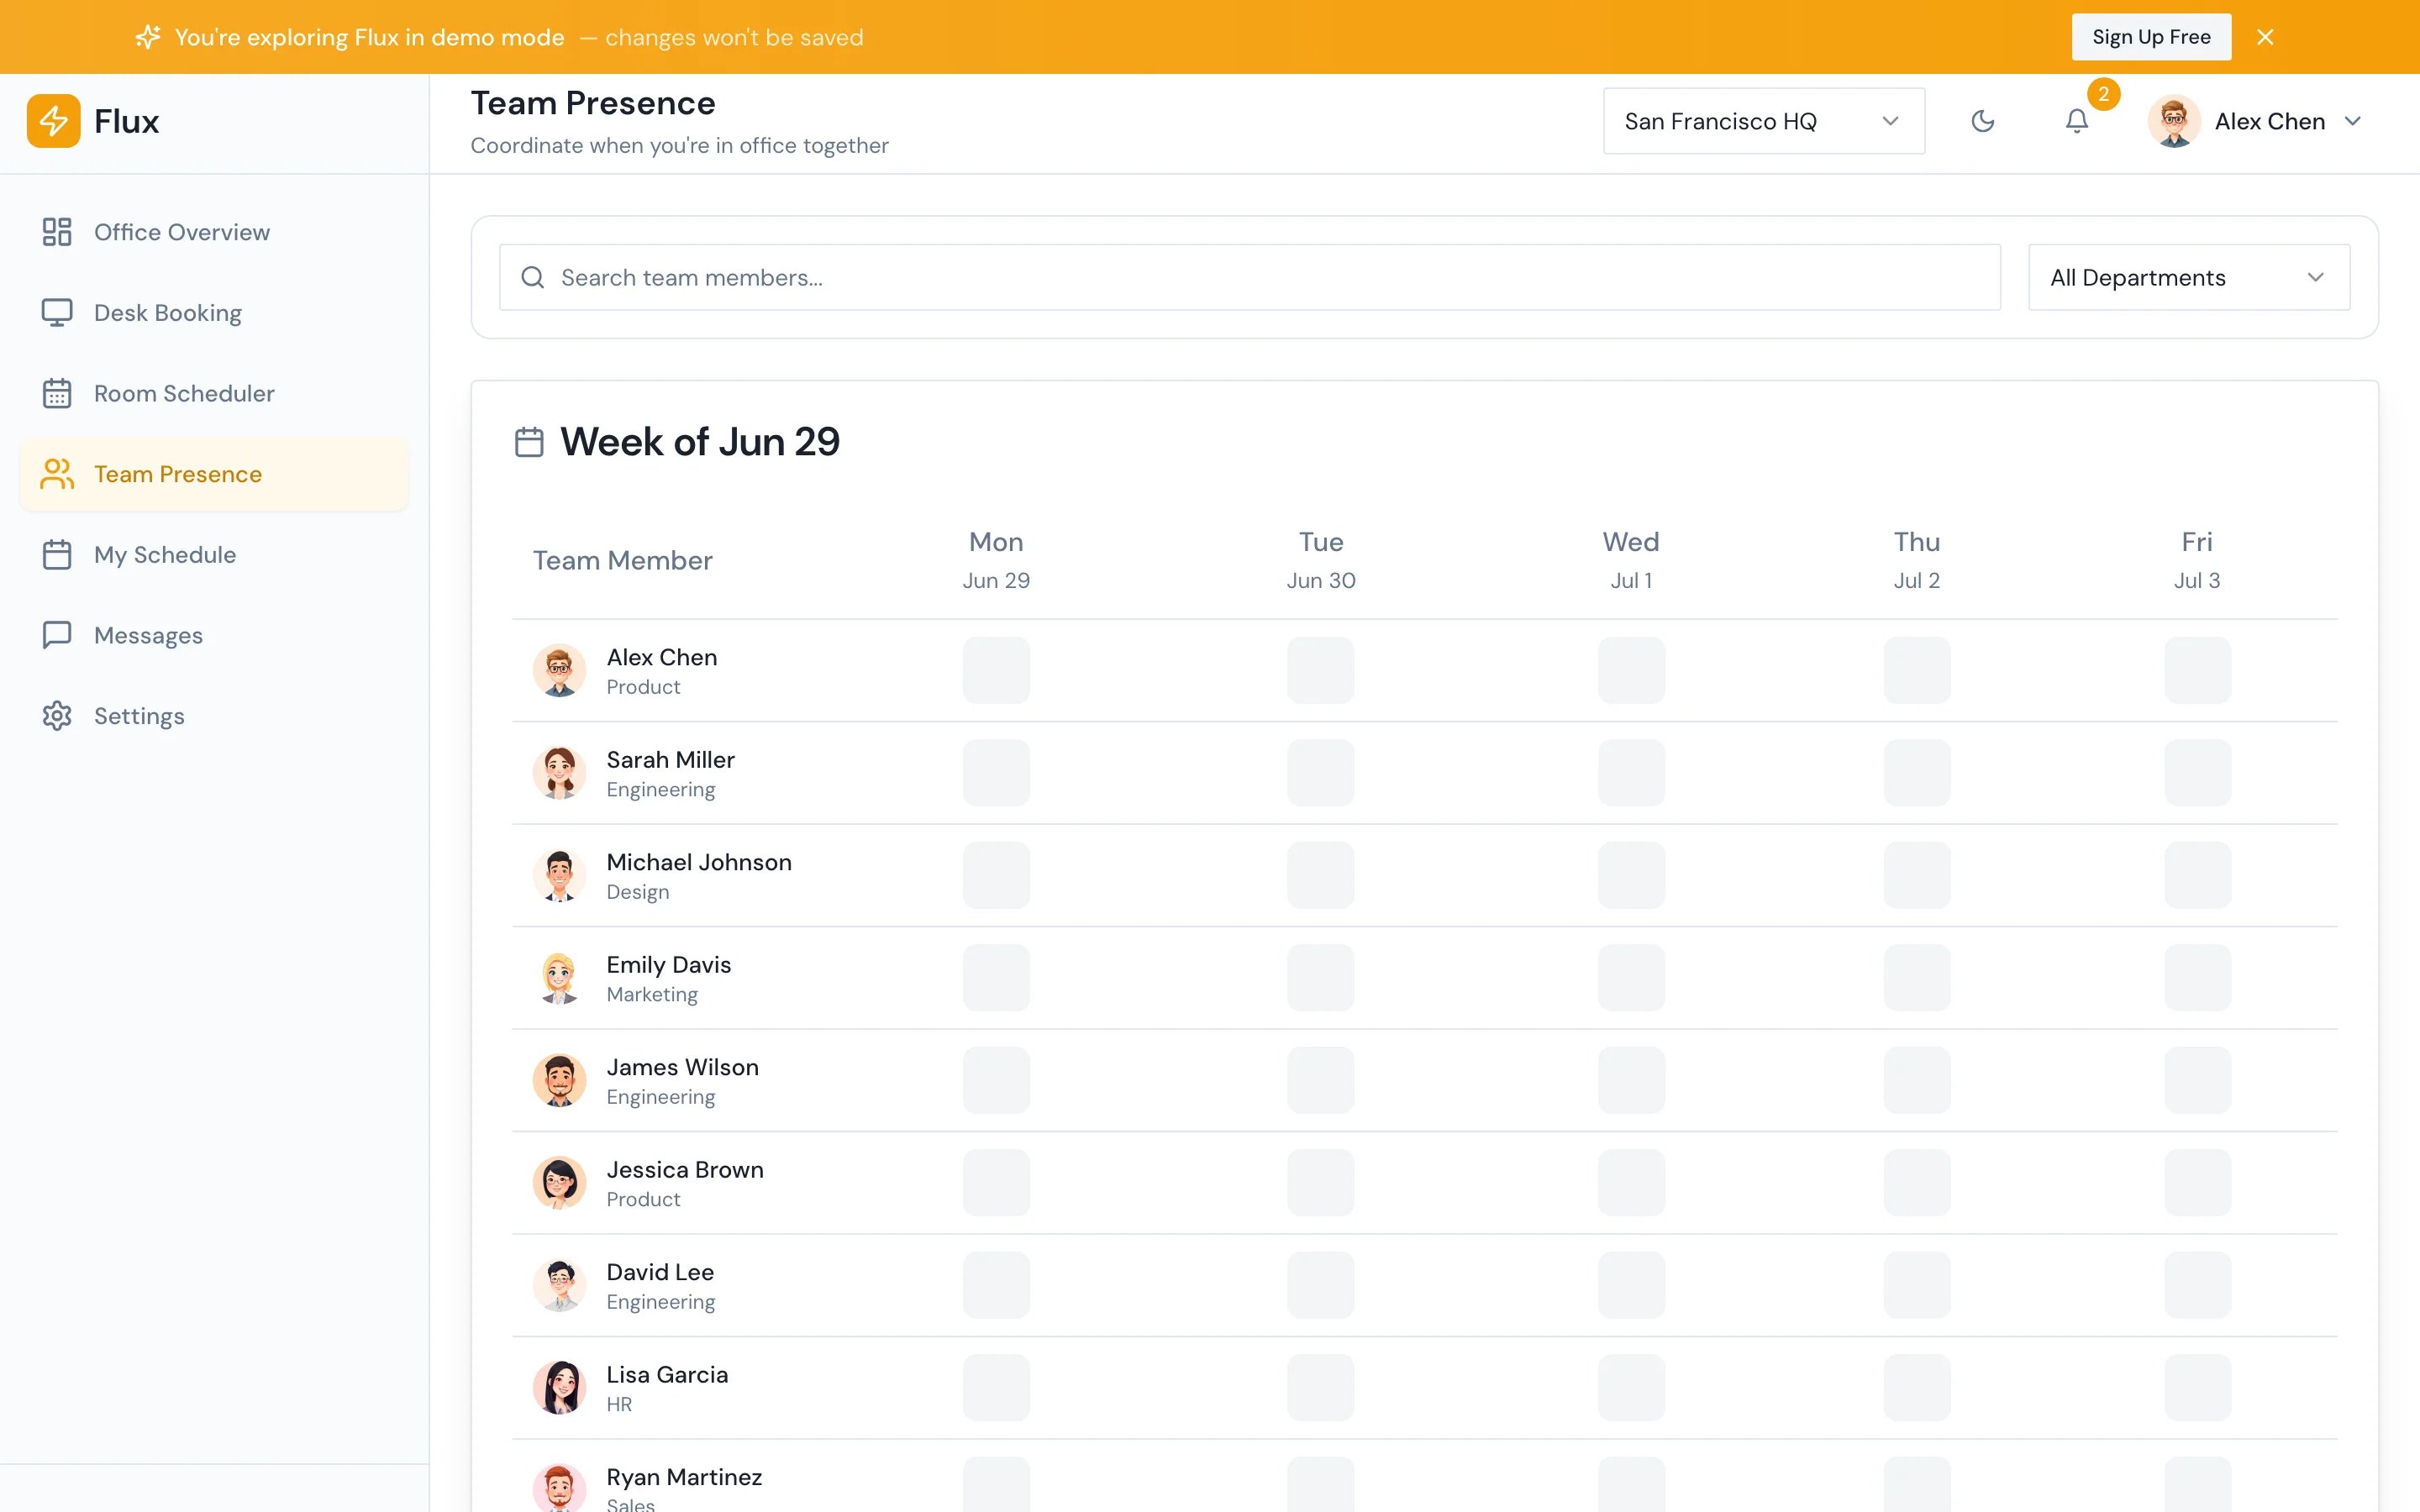Viewport: 2420px width, 1512px height.
Task: Click the Search team members field
Action: pos(1250,277)
